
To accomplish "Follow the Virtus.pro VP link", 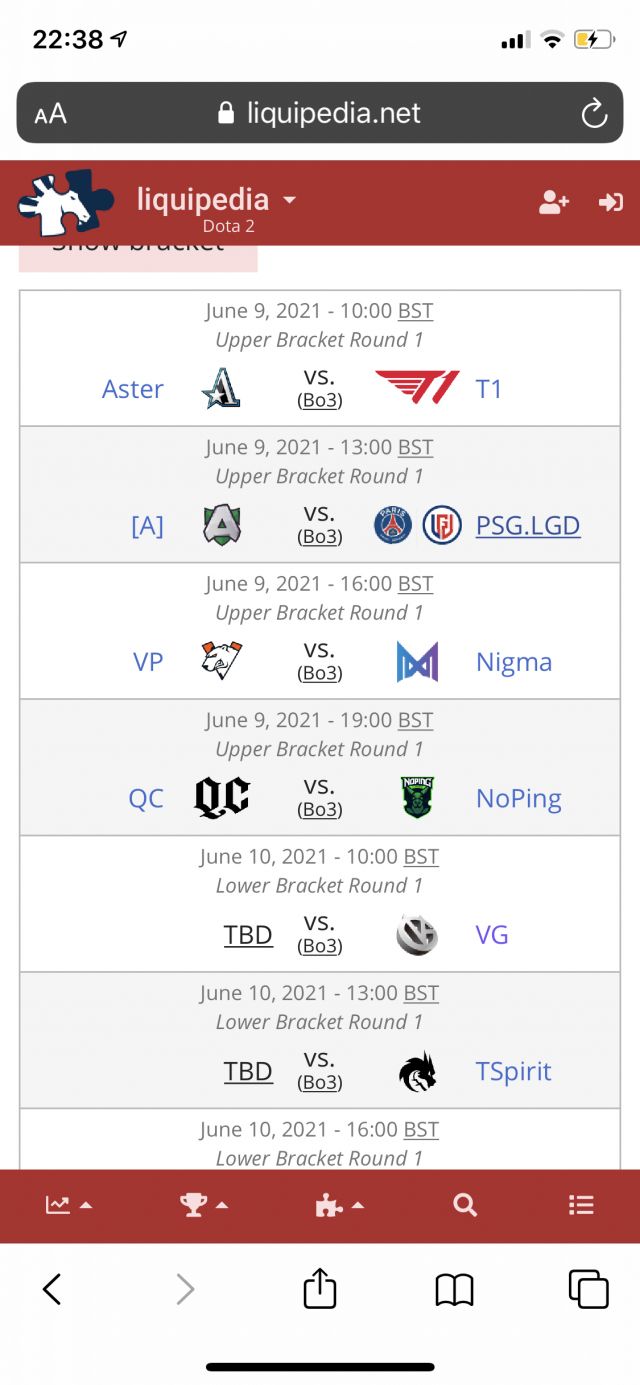I will coord(148,662).
